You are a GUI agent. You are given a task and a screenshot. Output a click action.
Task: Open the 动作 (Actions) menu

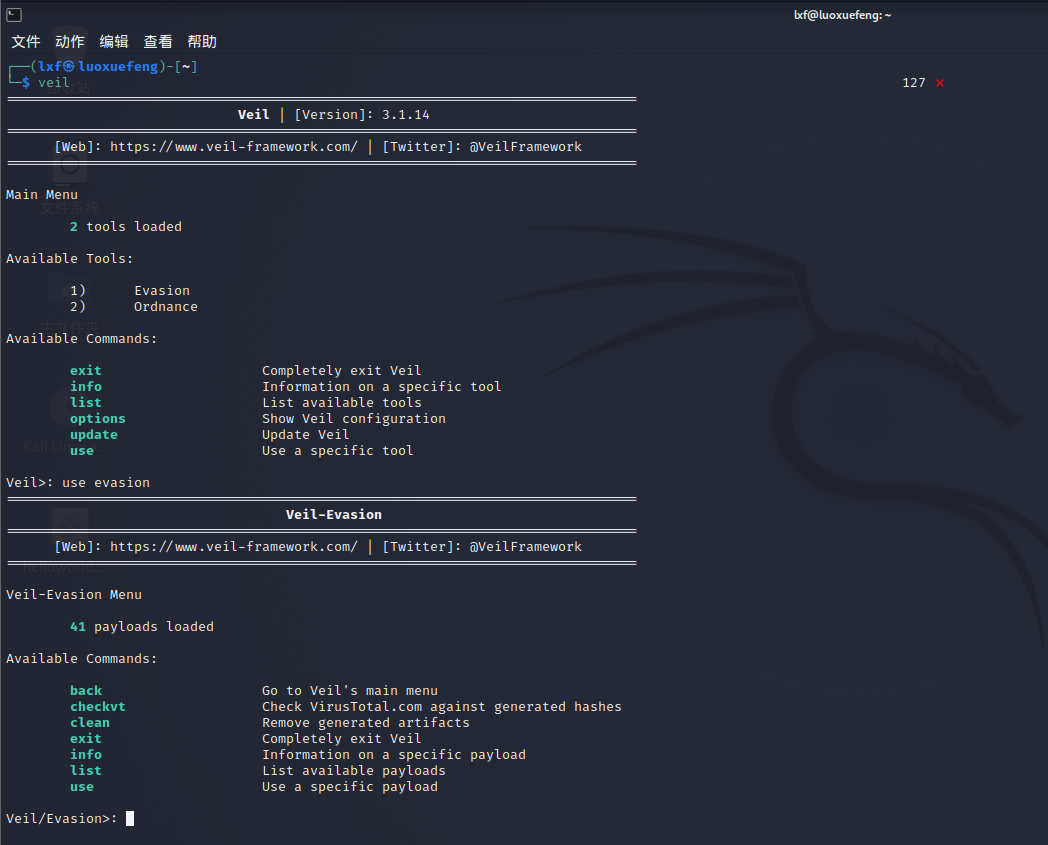[70, 41]
